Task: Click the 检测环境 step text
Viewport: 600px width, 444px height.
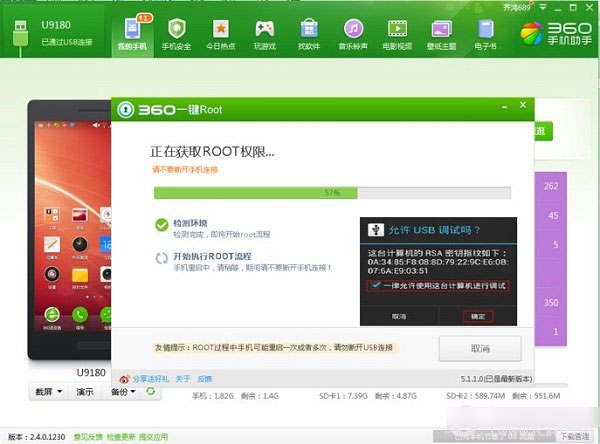Action: (190, 223)
